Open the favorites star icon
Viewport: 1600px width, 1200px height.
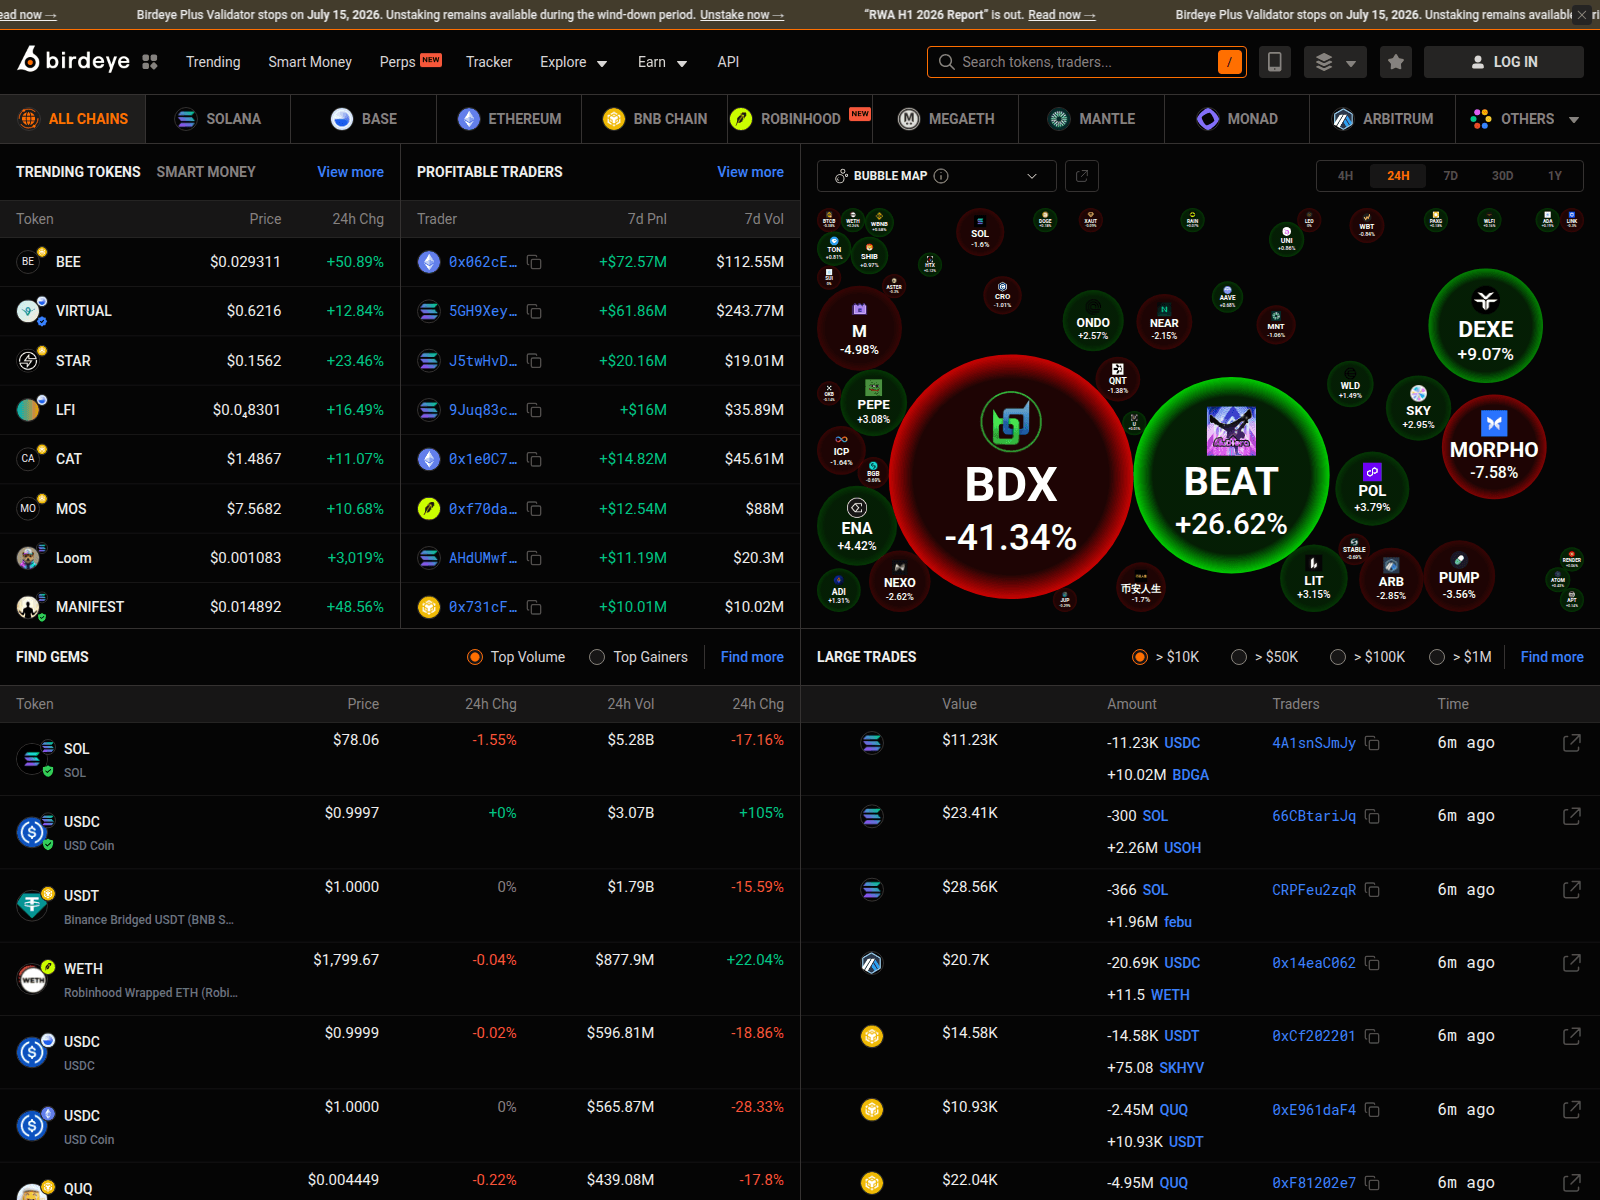1396,62
